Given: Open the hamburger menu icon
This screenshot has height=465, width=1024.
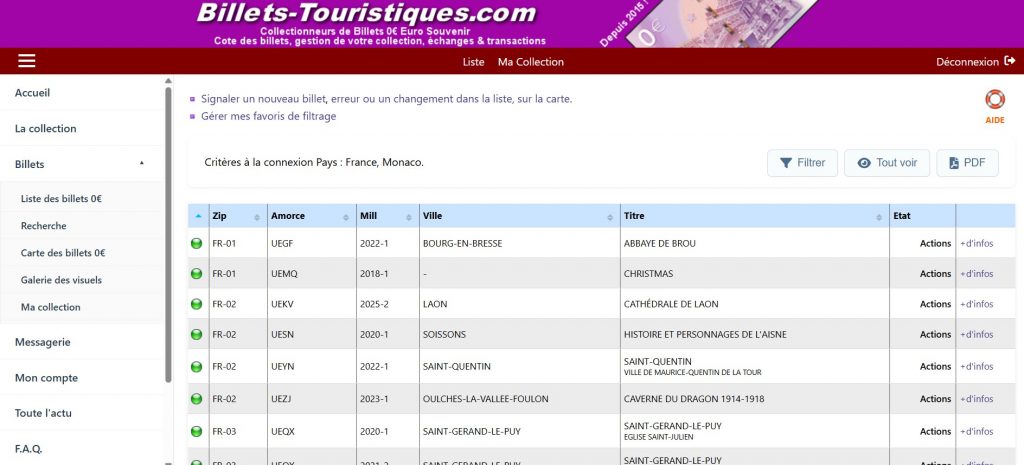Looking at the screenshot, I should click(27, 61).
